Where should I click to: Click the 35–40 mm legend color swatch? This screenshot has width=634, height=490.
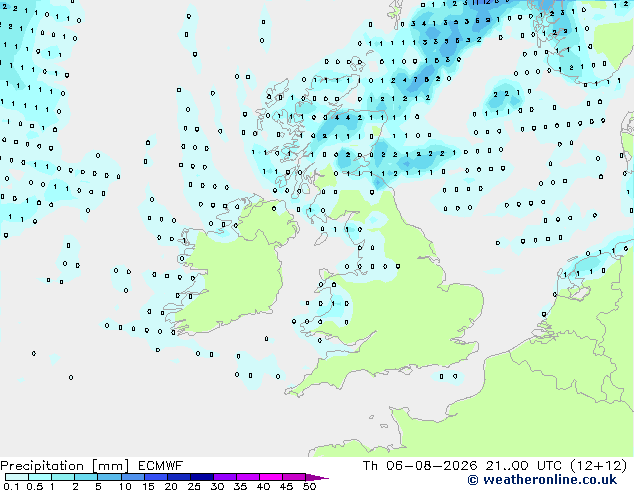[248, 477]
